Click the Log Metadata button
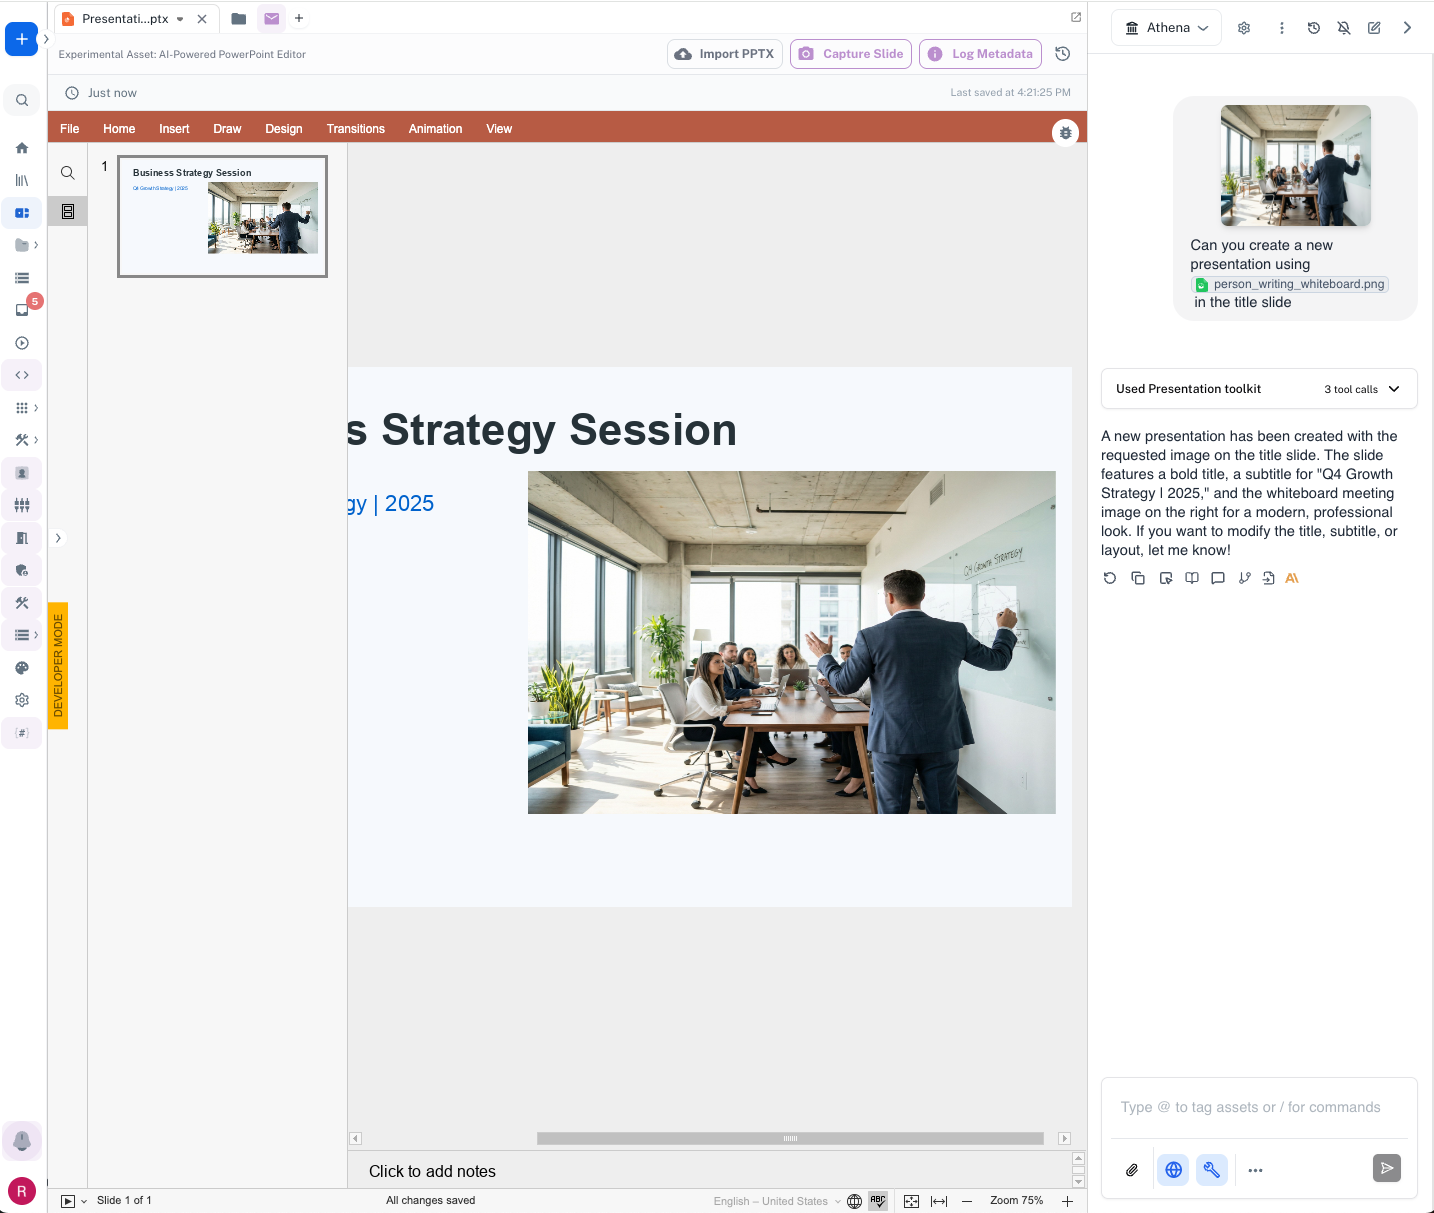This screenshot has height=1213, width=1434. (980, 54)
